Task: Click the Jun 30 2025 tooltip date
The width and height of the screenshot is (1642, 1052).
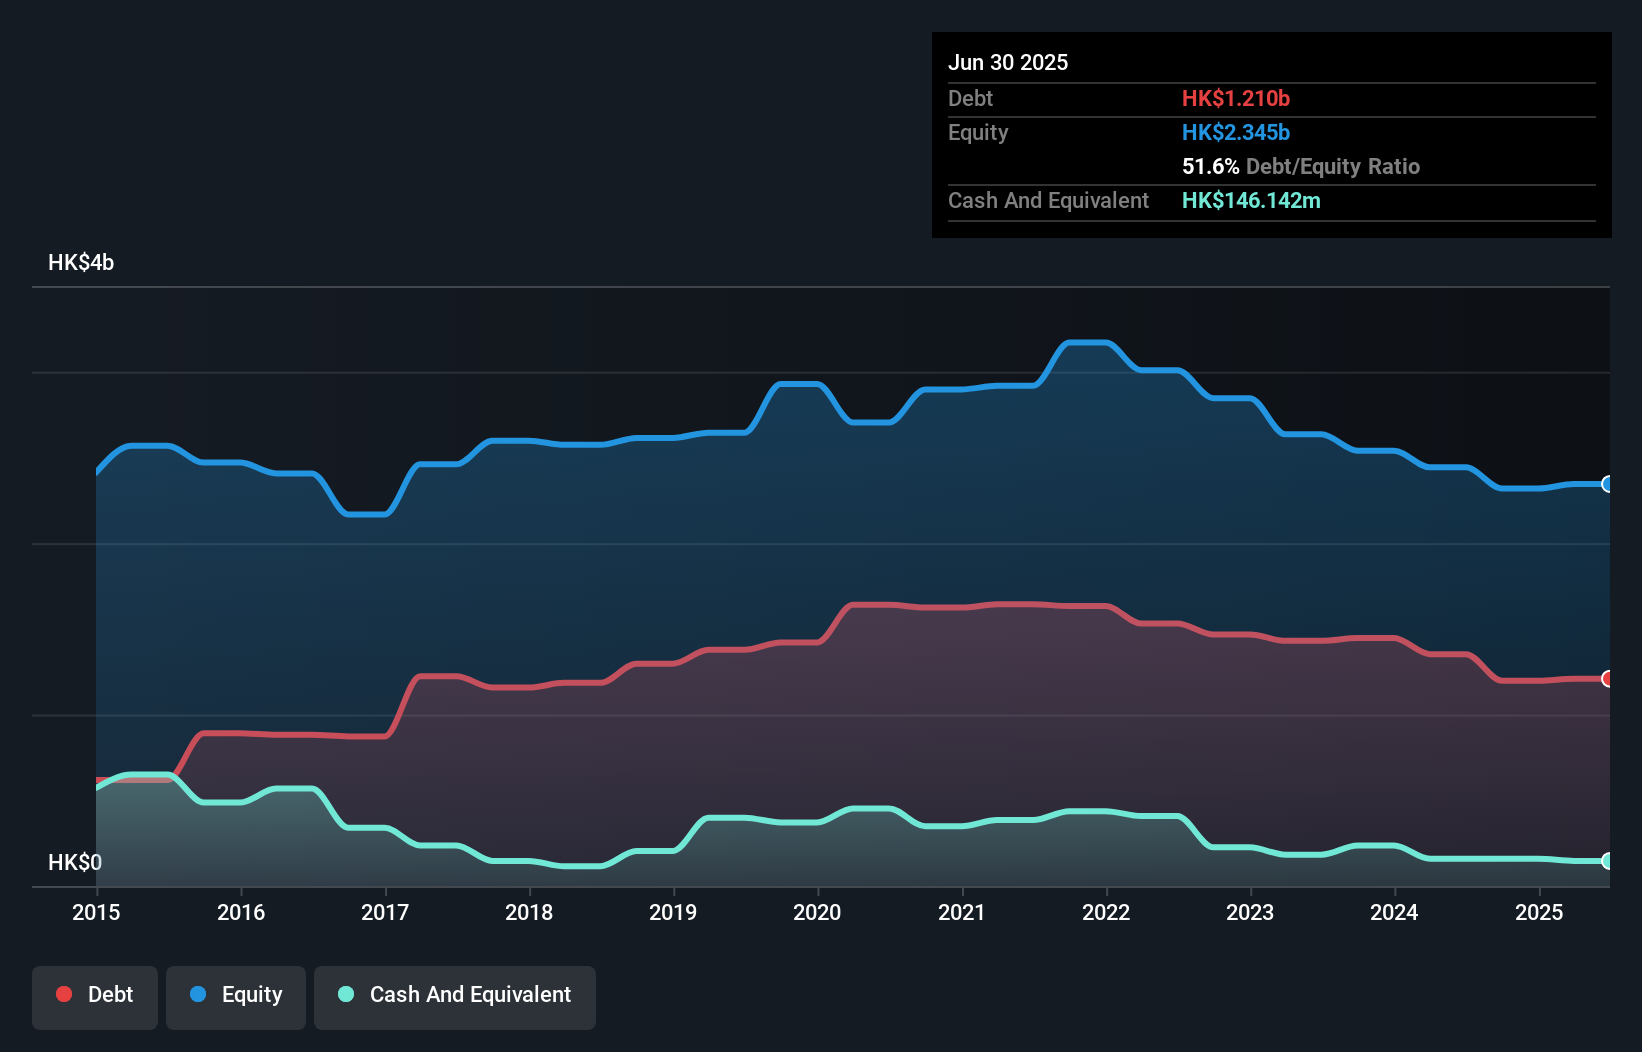Action: (1008, 62)
